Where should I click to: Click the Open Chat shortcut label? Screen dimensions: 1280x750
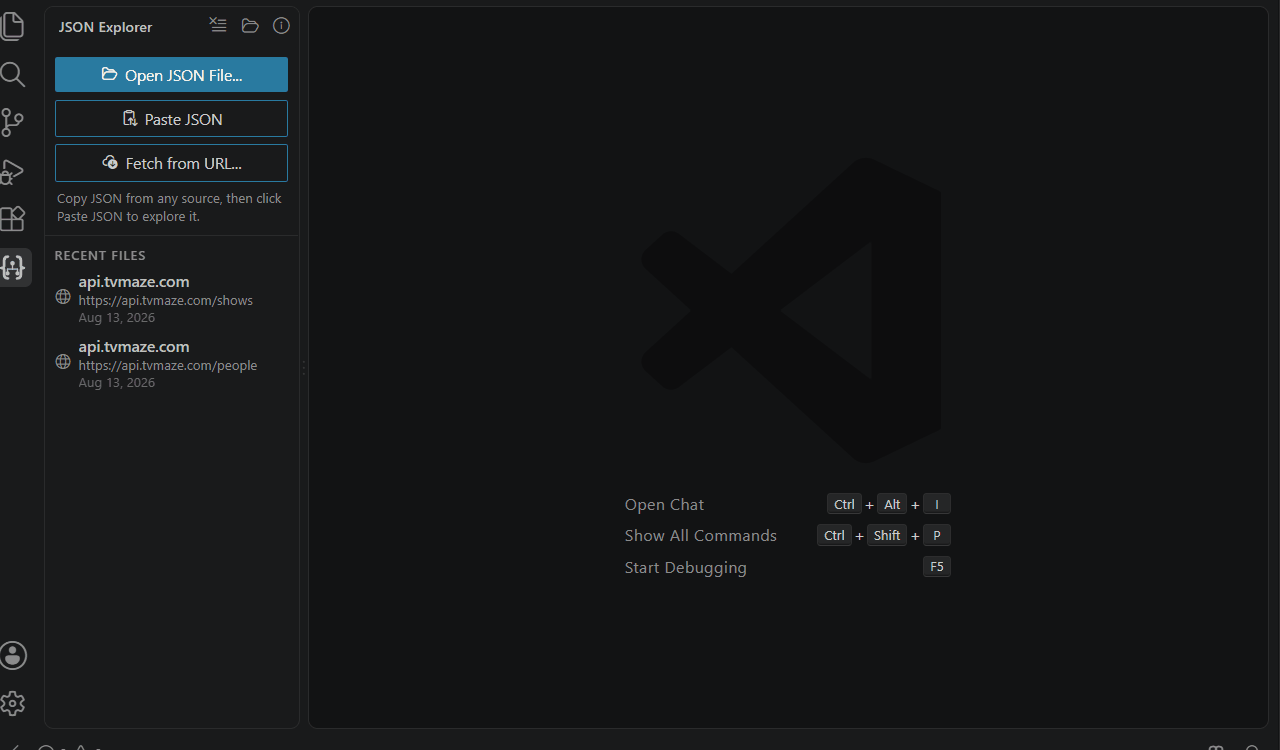coord(664,505)
